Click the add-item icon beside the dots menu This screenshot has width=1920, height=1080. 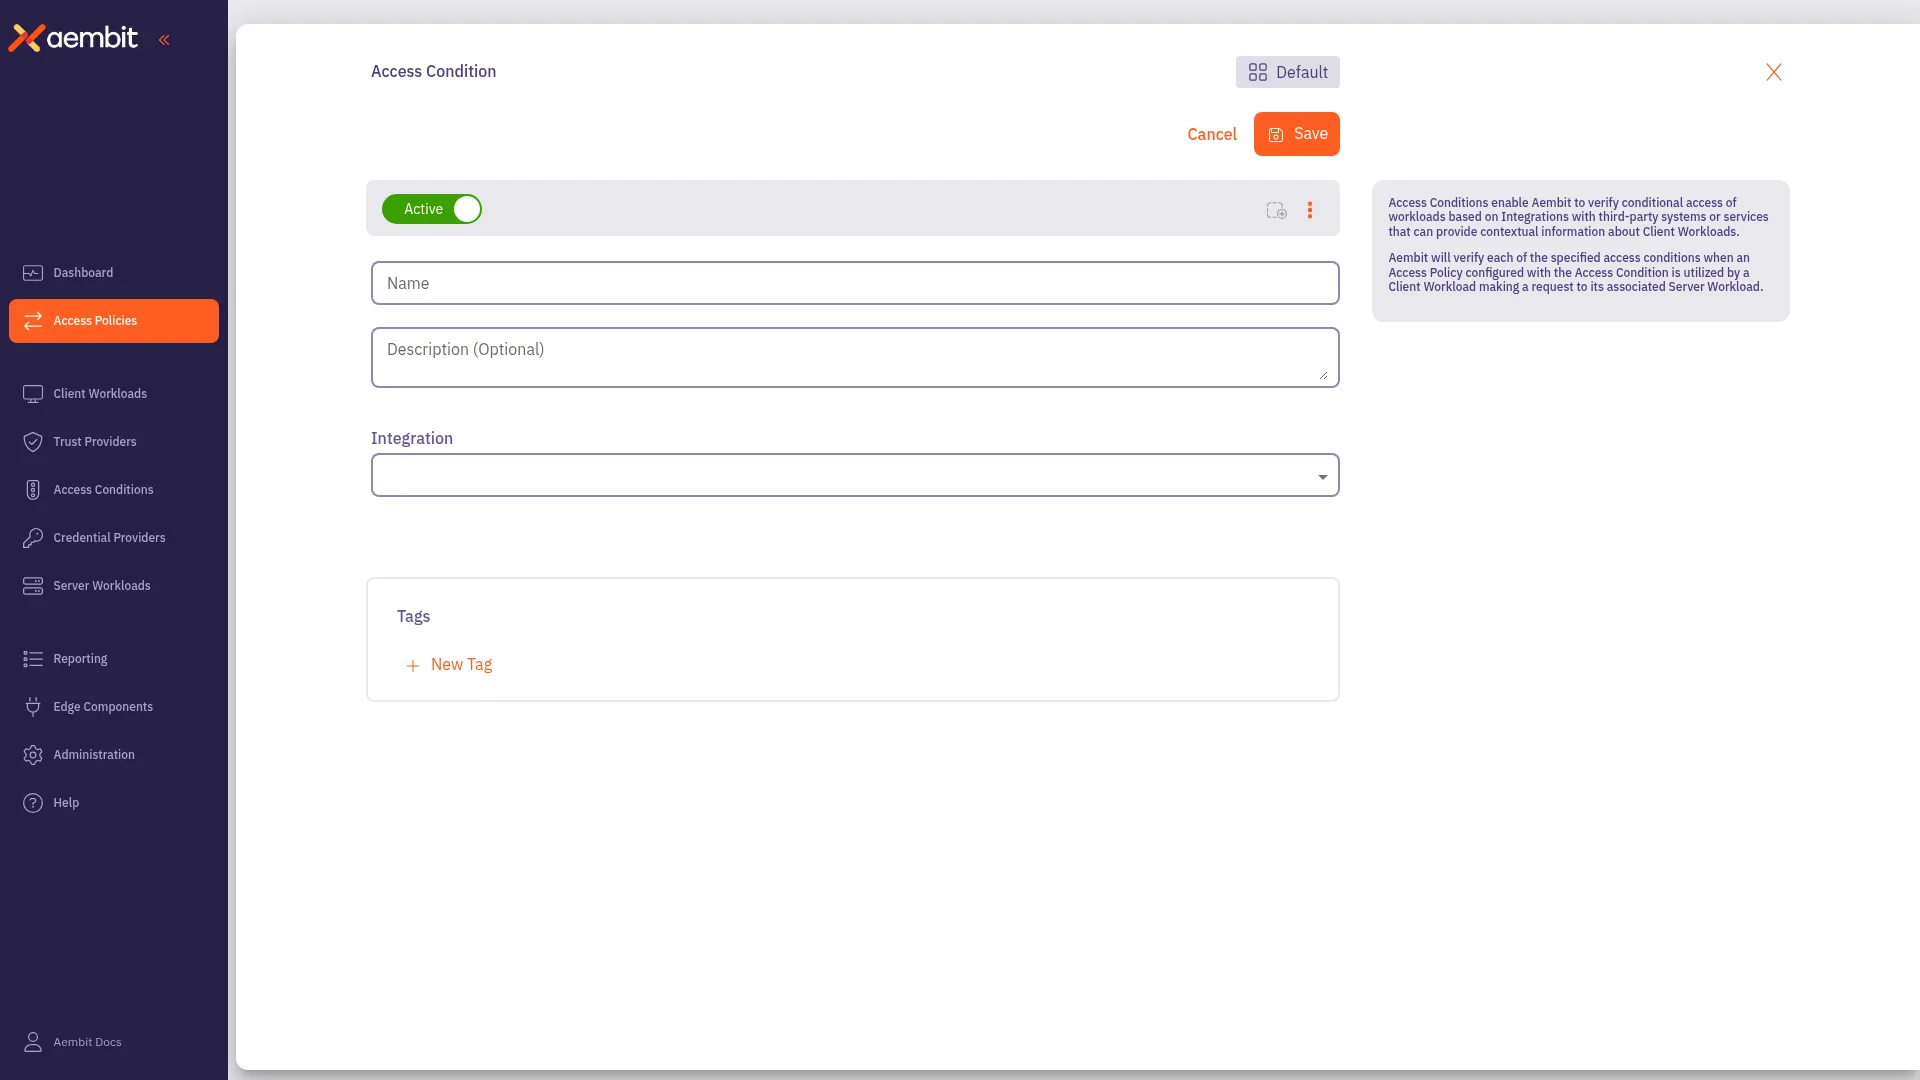click(1277, 210)
